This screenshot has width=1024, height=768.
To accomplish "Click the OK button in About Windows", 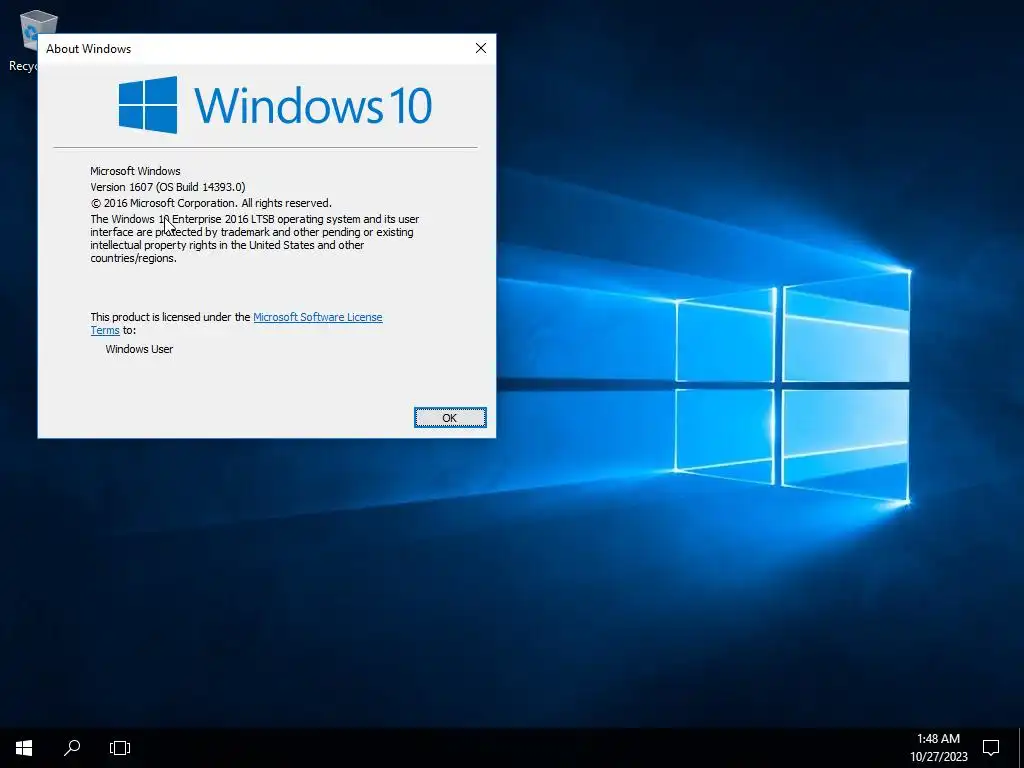I will (450, 417).
